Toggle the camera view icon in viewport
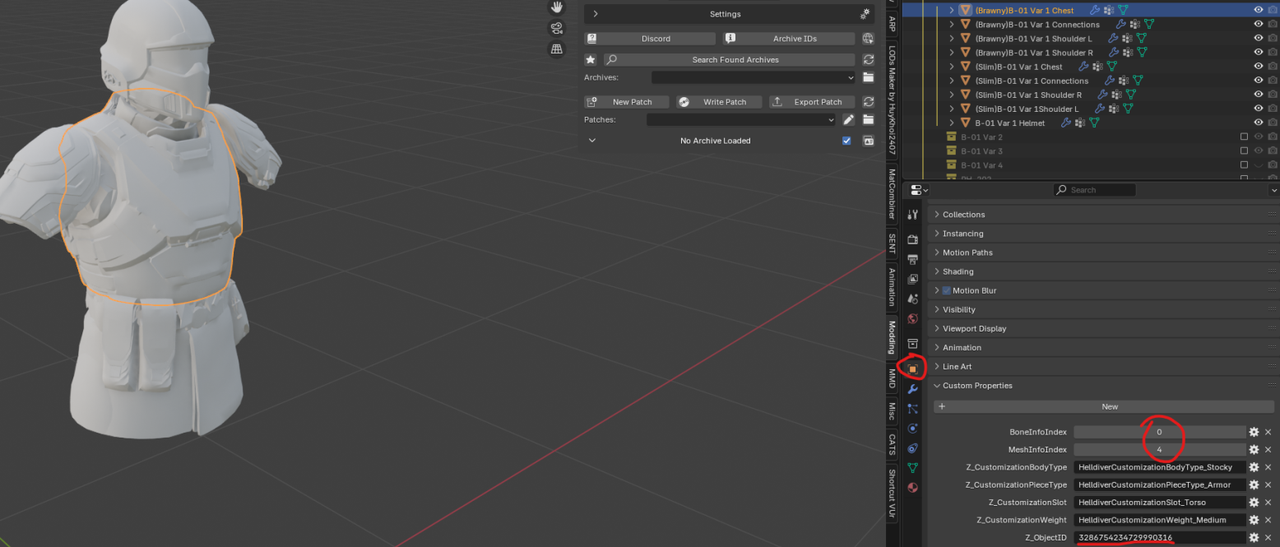This screenshot has width=1280, height=547. (557, 28)
